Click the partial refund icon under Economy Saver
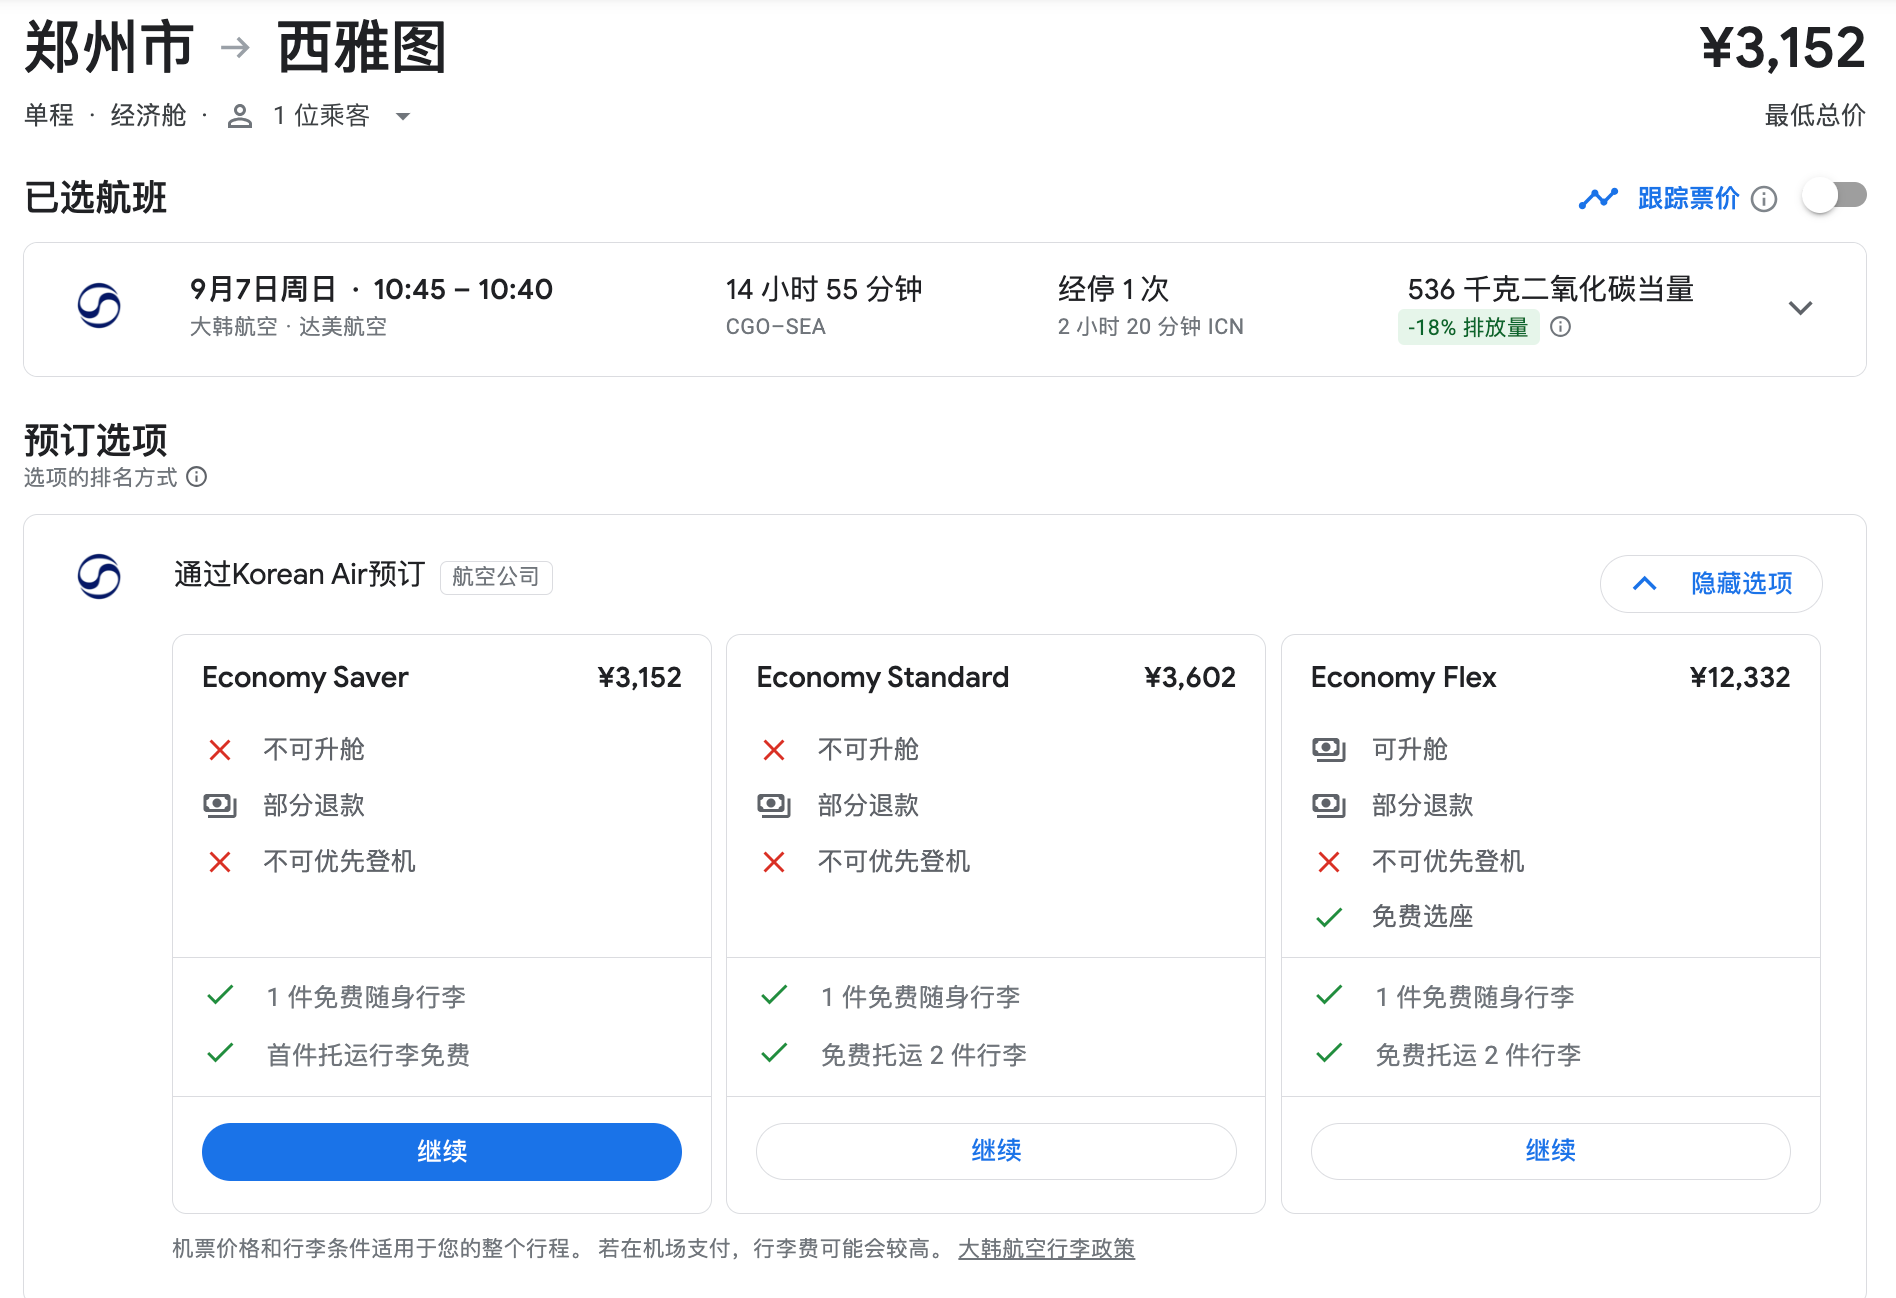Screen dimensions: 1896x1298 [219, 805]
